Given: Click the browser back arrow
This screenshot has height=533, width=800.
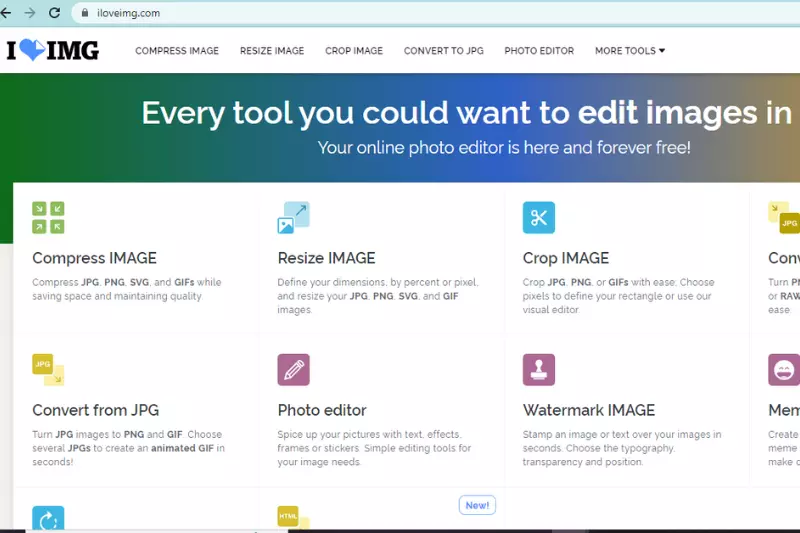Looking at the screenshot, I should click(x=6, y=13).
